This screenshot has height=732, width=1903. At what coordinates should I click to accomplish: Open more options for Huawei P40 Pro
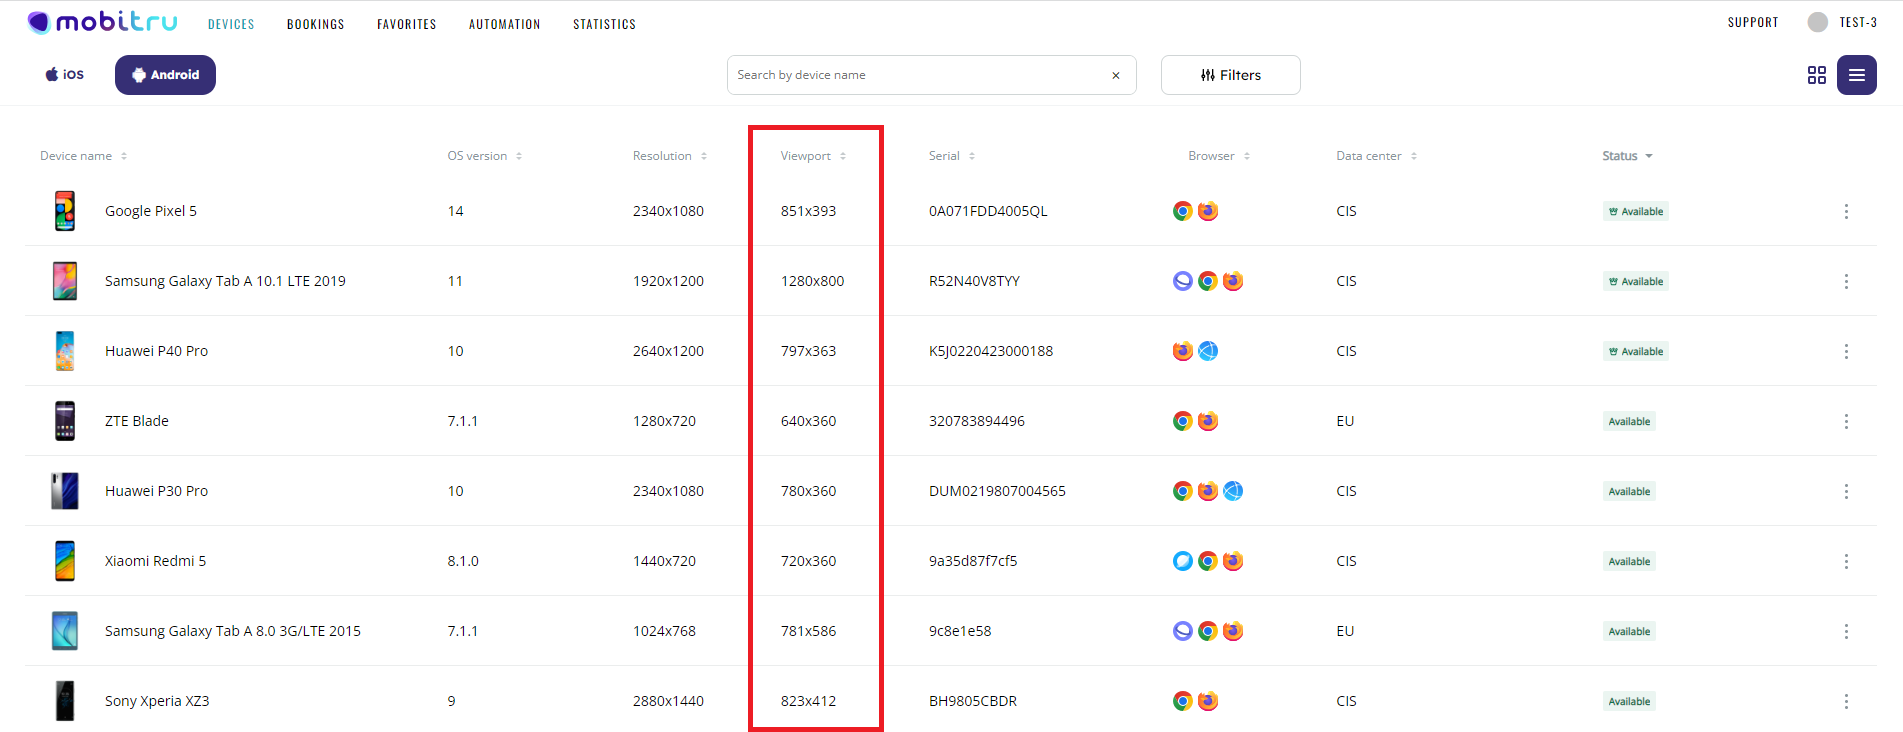(1846, 351)
